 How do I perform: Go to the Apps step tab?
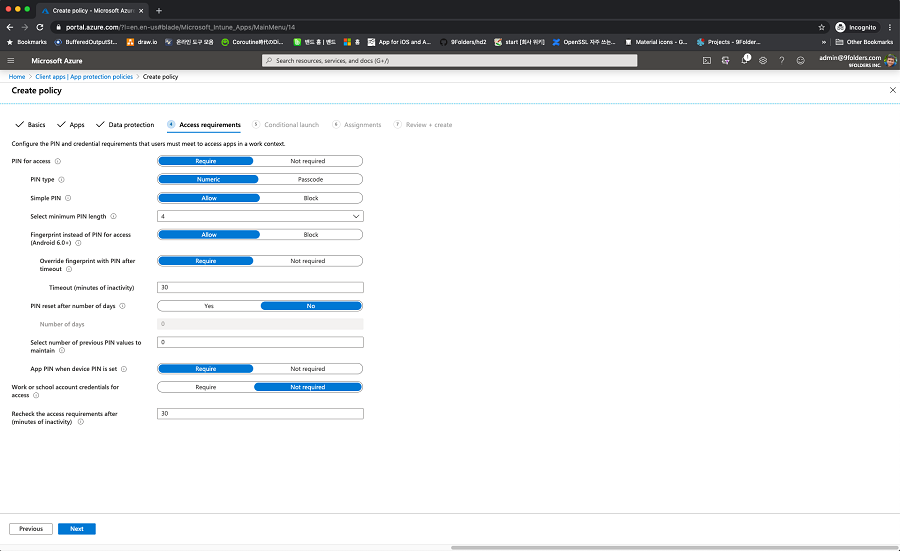pos(71,125)
